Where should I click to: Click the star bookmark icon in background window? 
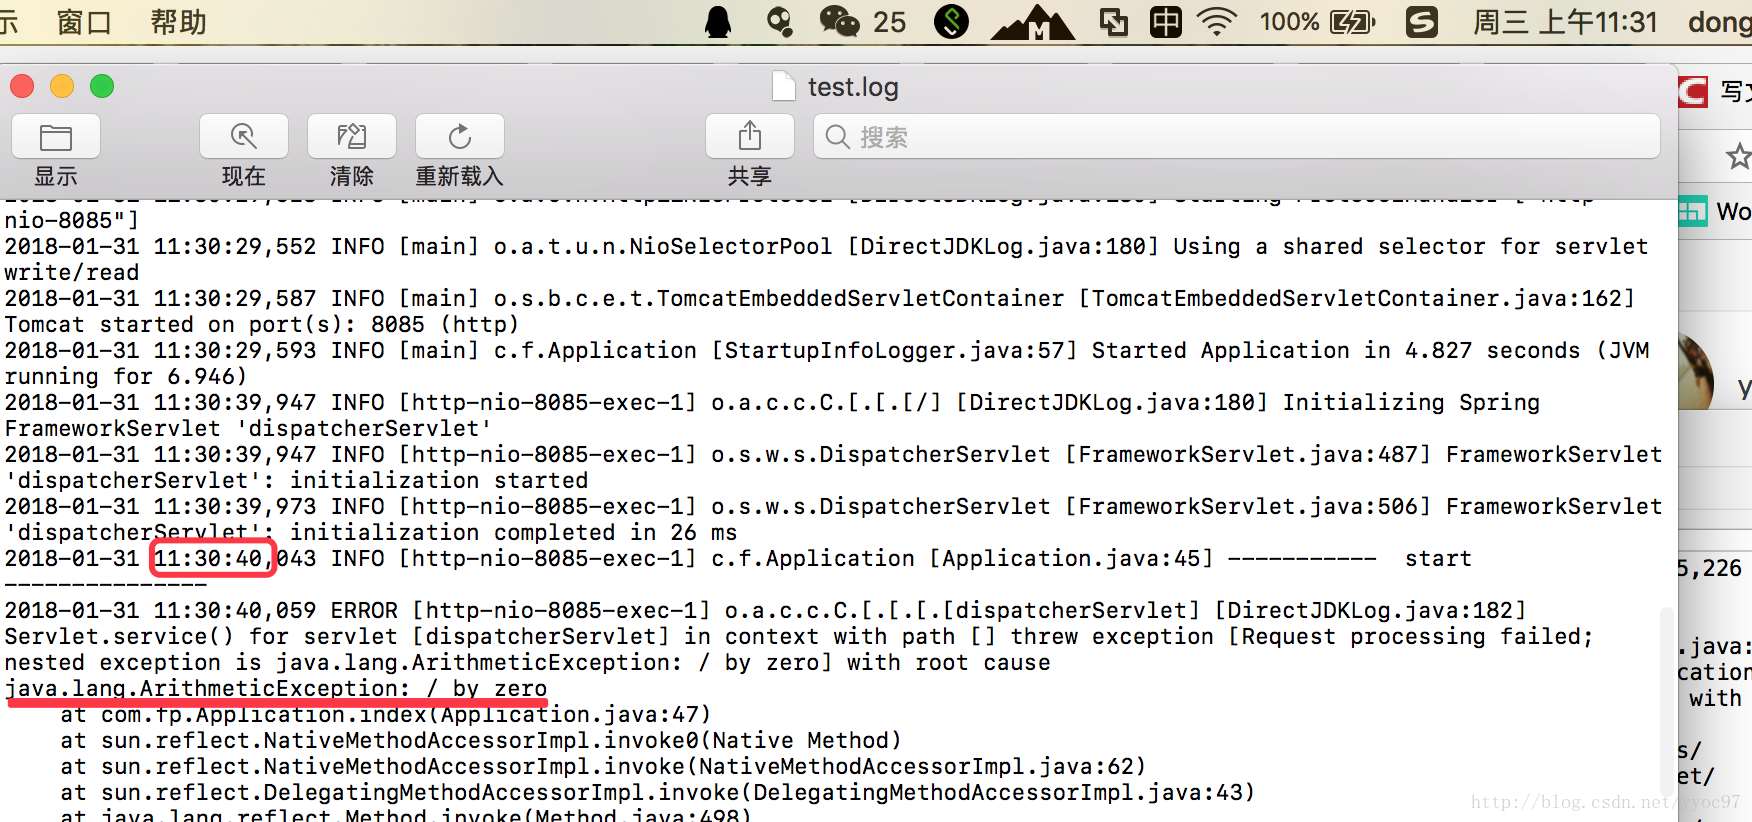click(1739, 156)
